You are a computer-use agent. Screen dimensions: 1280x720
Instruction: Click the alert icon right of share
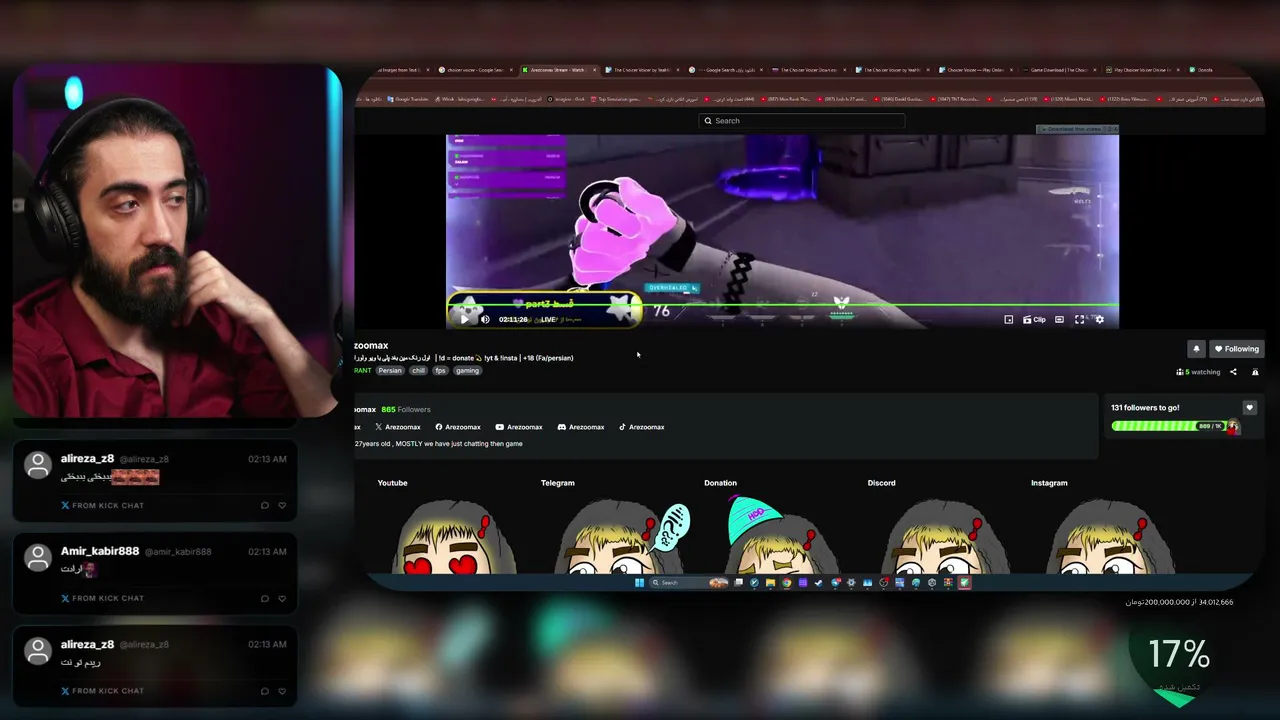[x=1255, y=372]
